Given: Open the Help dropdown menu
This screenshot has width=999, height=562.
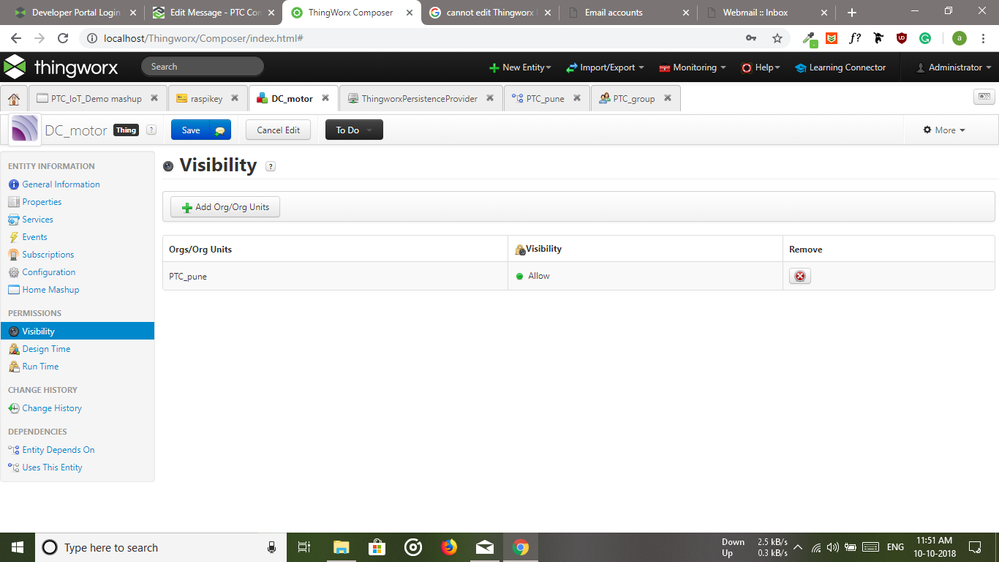Looking at the screenshot, I should pyautogui.click(x=761, y=68).
